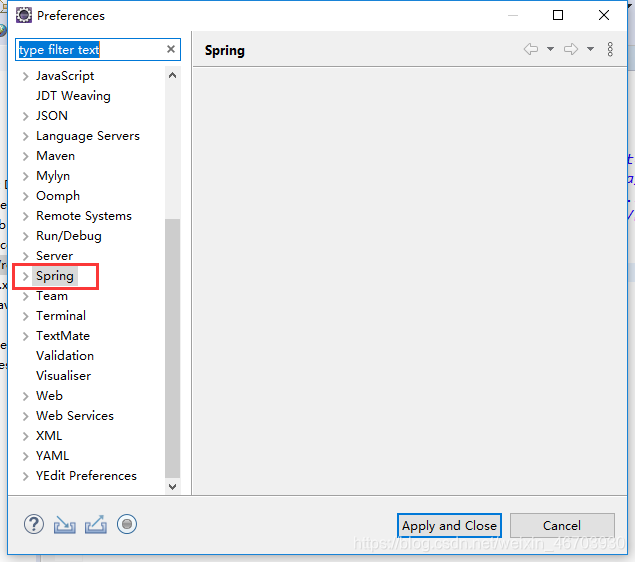Click the Oomph preference recorder icon
The width and height of the screenshot is (635, 562).
[127, 524]
